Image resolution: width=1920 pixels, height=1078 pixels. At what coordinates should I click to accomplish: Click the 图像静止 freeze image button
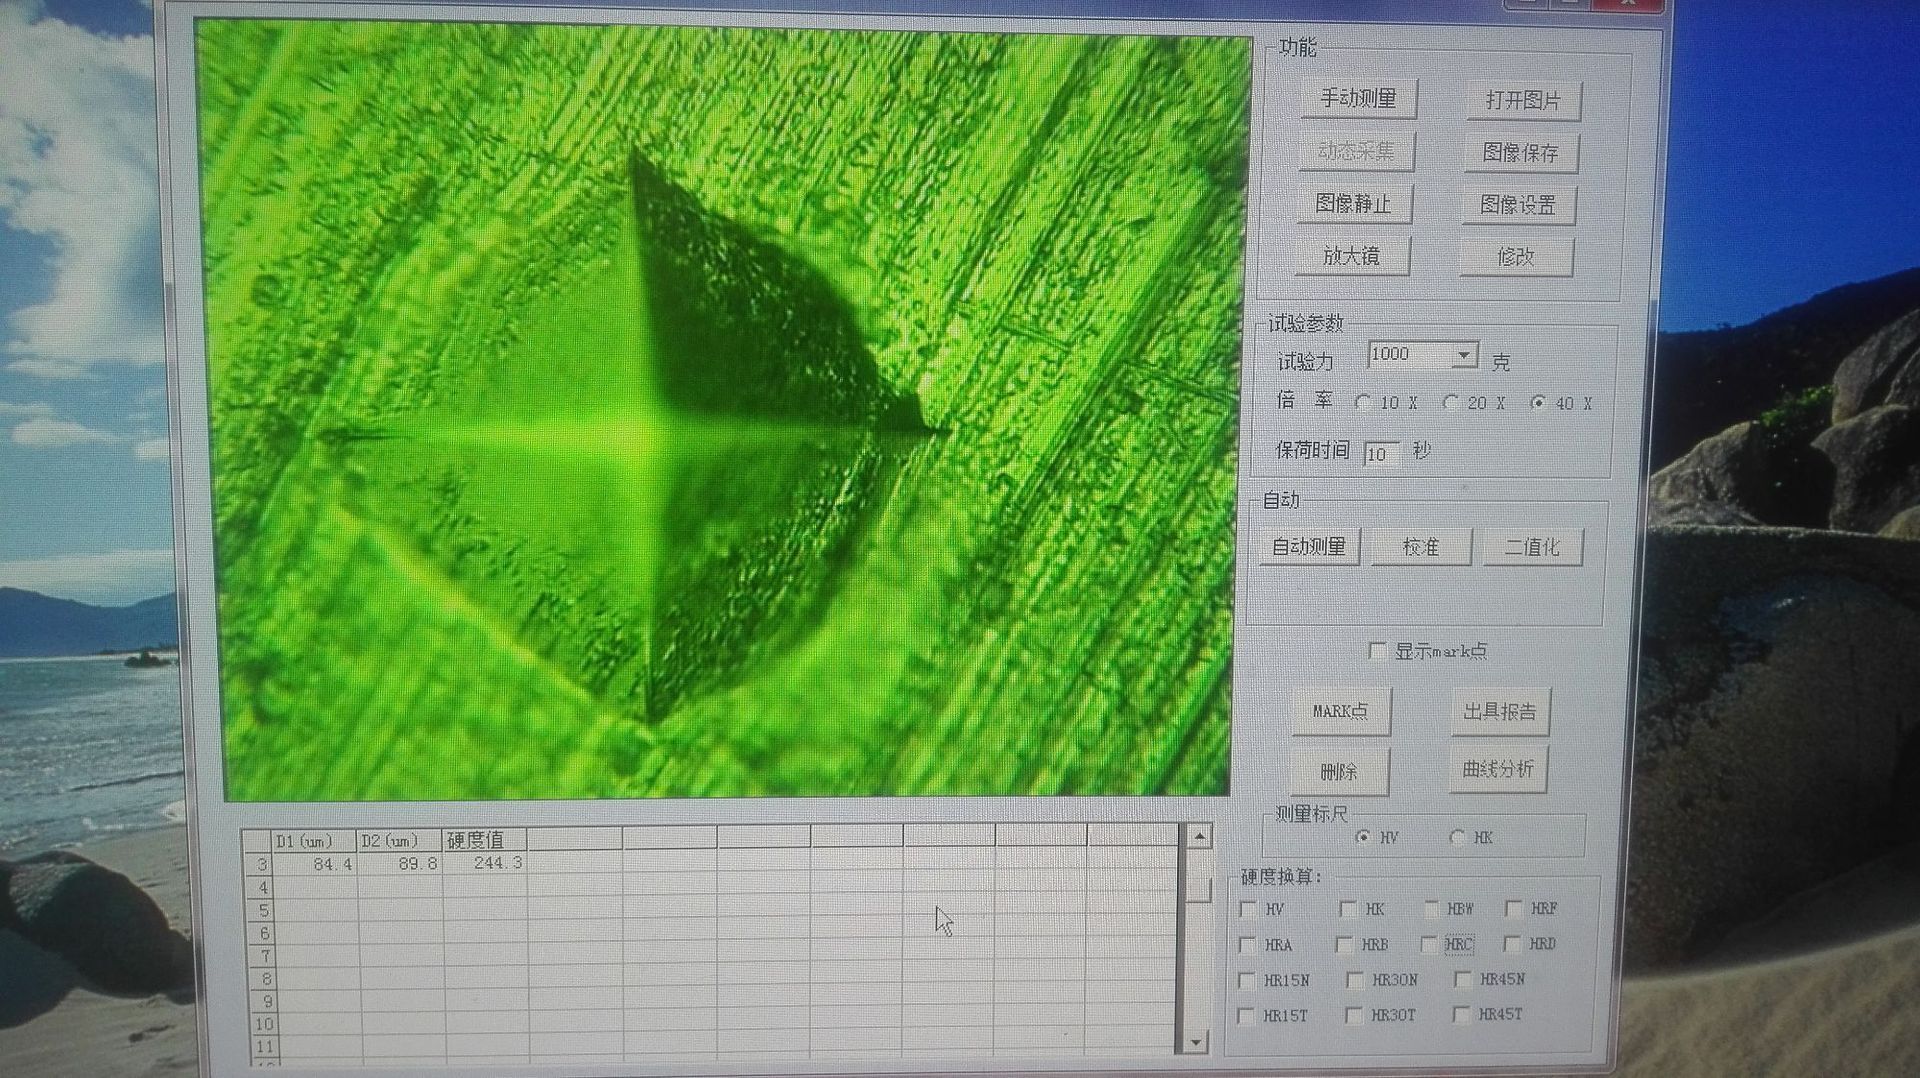[x=1353, y=204]
